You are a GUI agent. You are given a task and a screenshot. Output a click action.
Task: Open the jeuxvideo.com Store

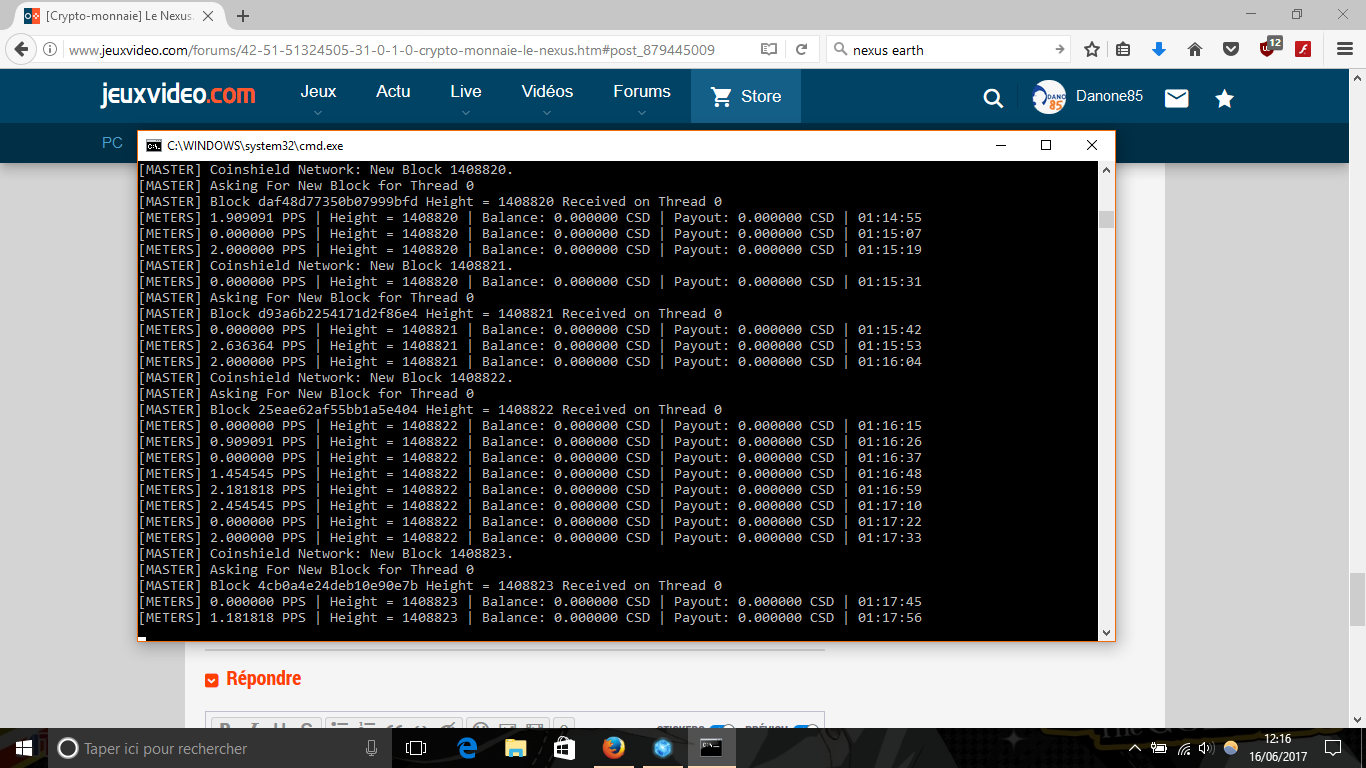[746, 96]
